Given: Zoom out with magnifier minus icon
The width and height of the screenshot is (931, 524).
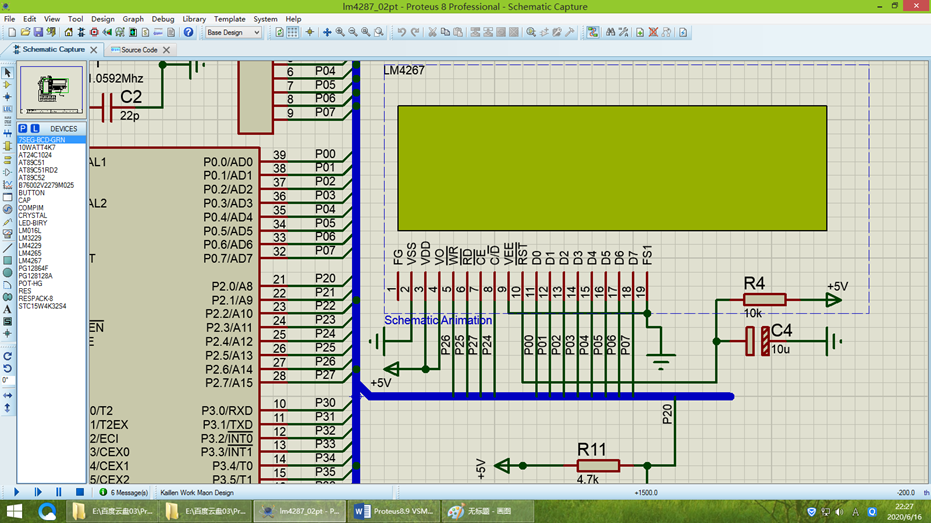Looking at the screenshot, I should (x=353, y=33).
